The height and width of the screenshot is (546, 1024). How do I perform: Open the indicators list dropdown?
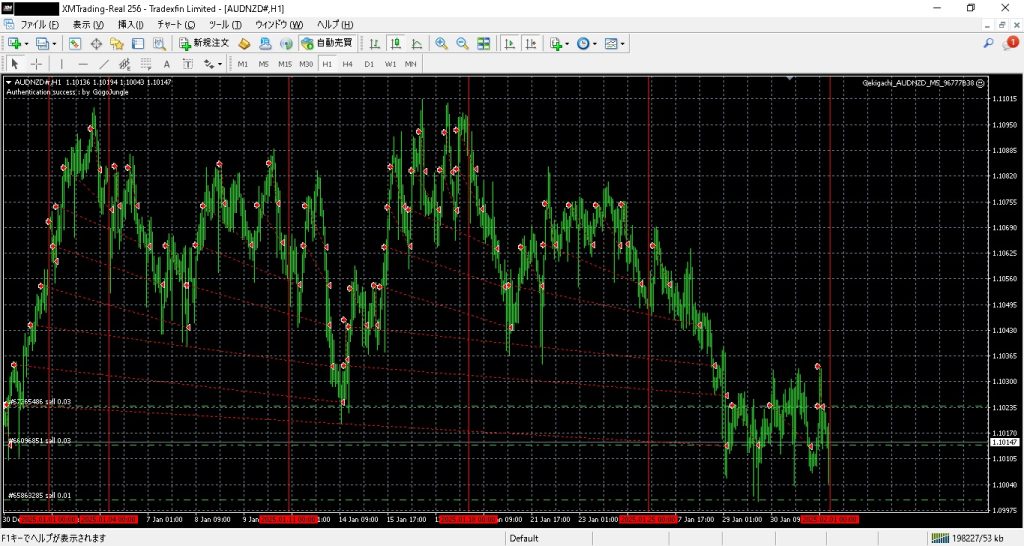[x=567, y=44]
